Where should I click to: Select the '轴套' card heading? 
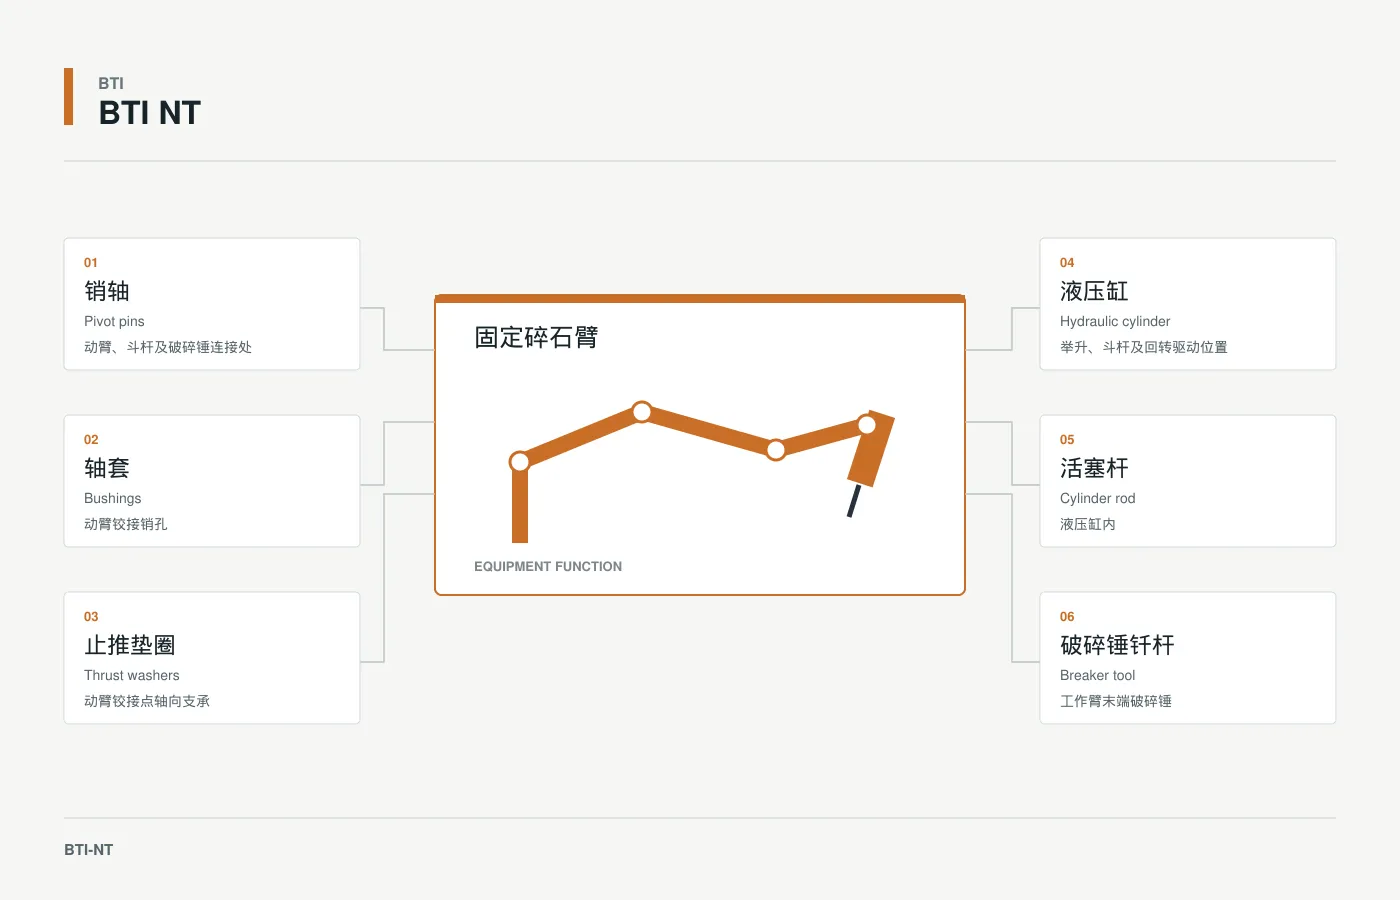click(x=107, y=468)
